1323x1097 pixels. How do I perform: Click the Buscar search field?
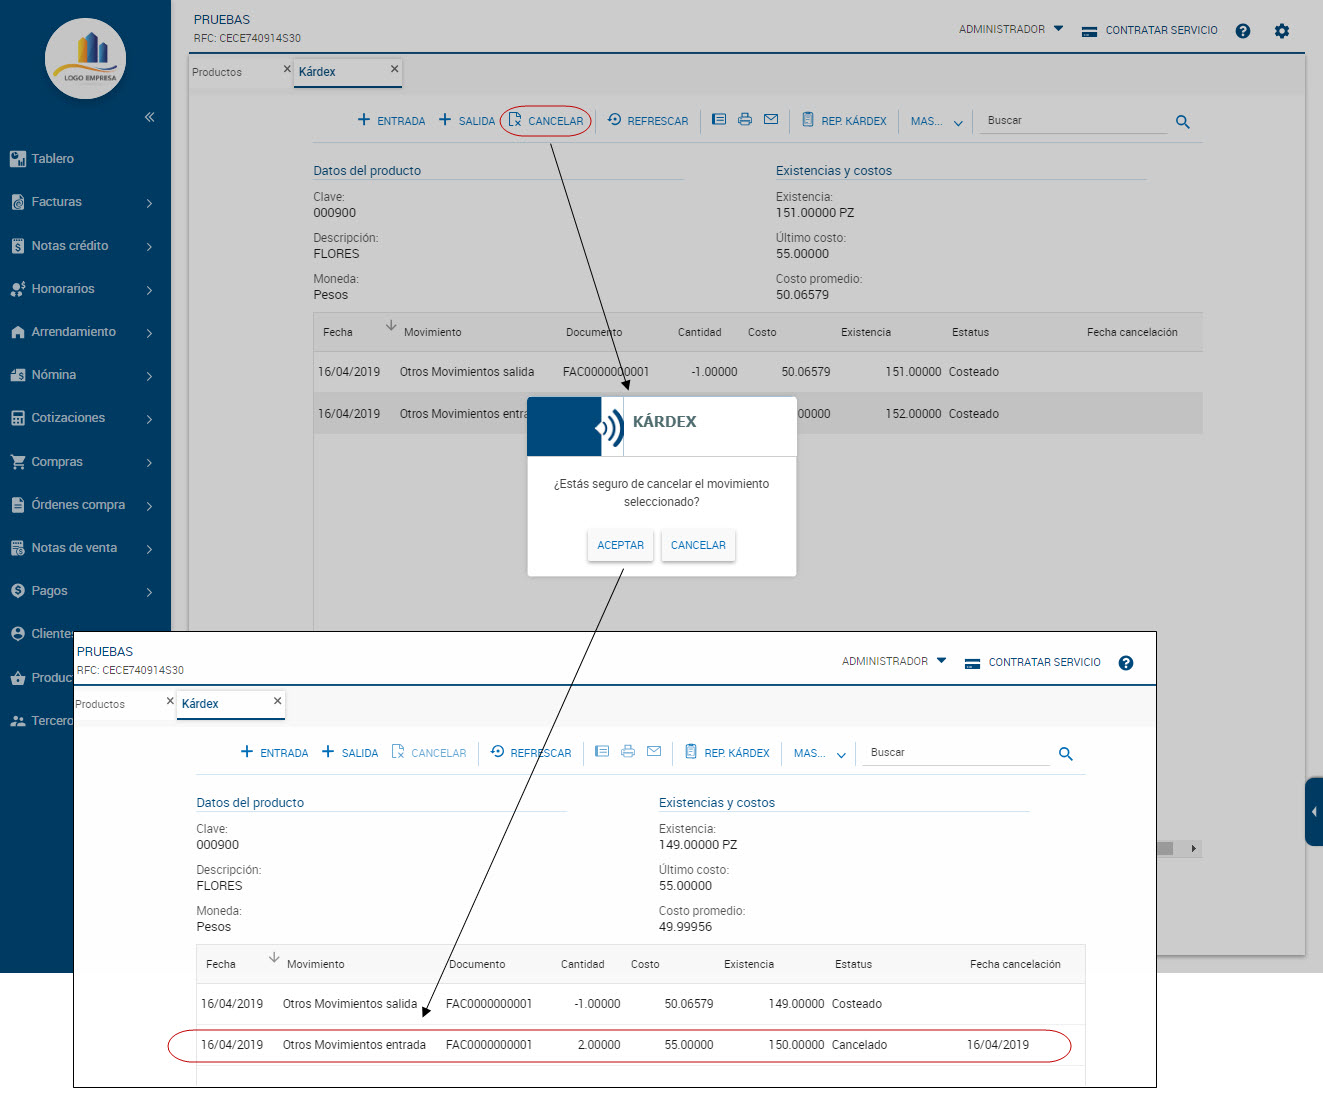point(1072,121)
